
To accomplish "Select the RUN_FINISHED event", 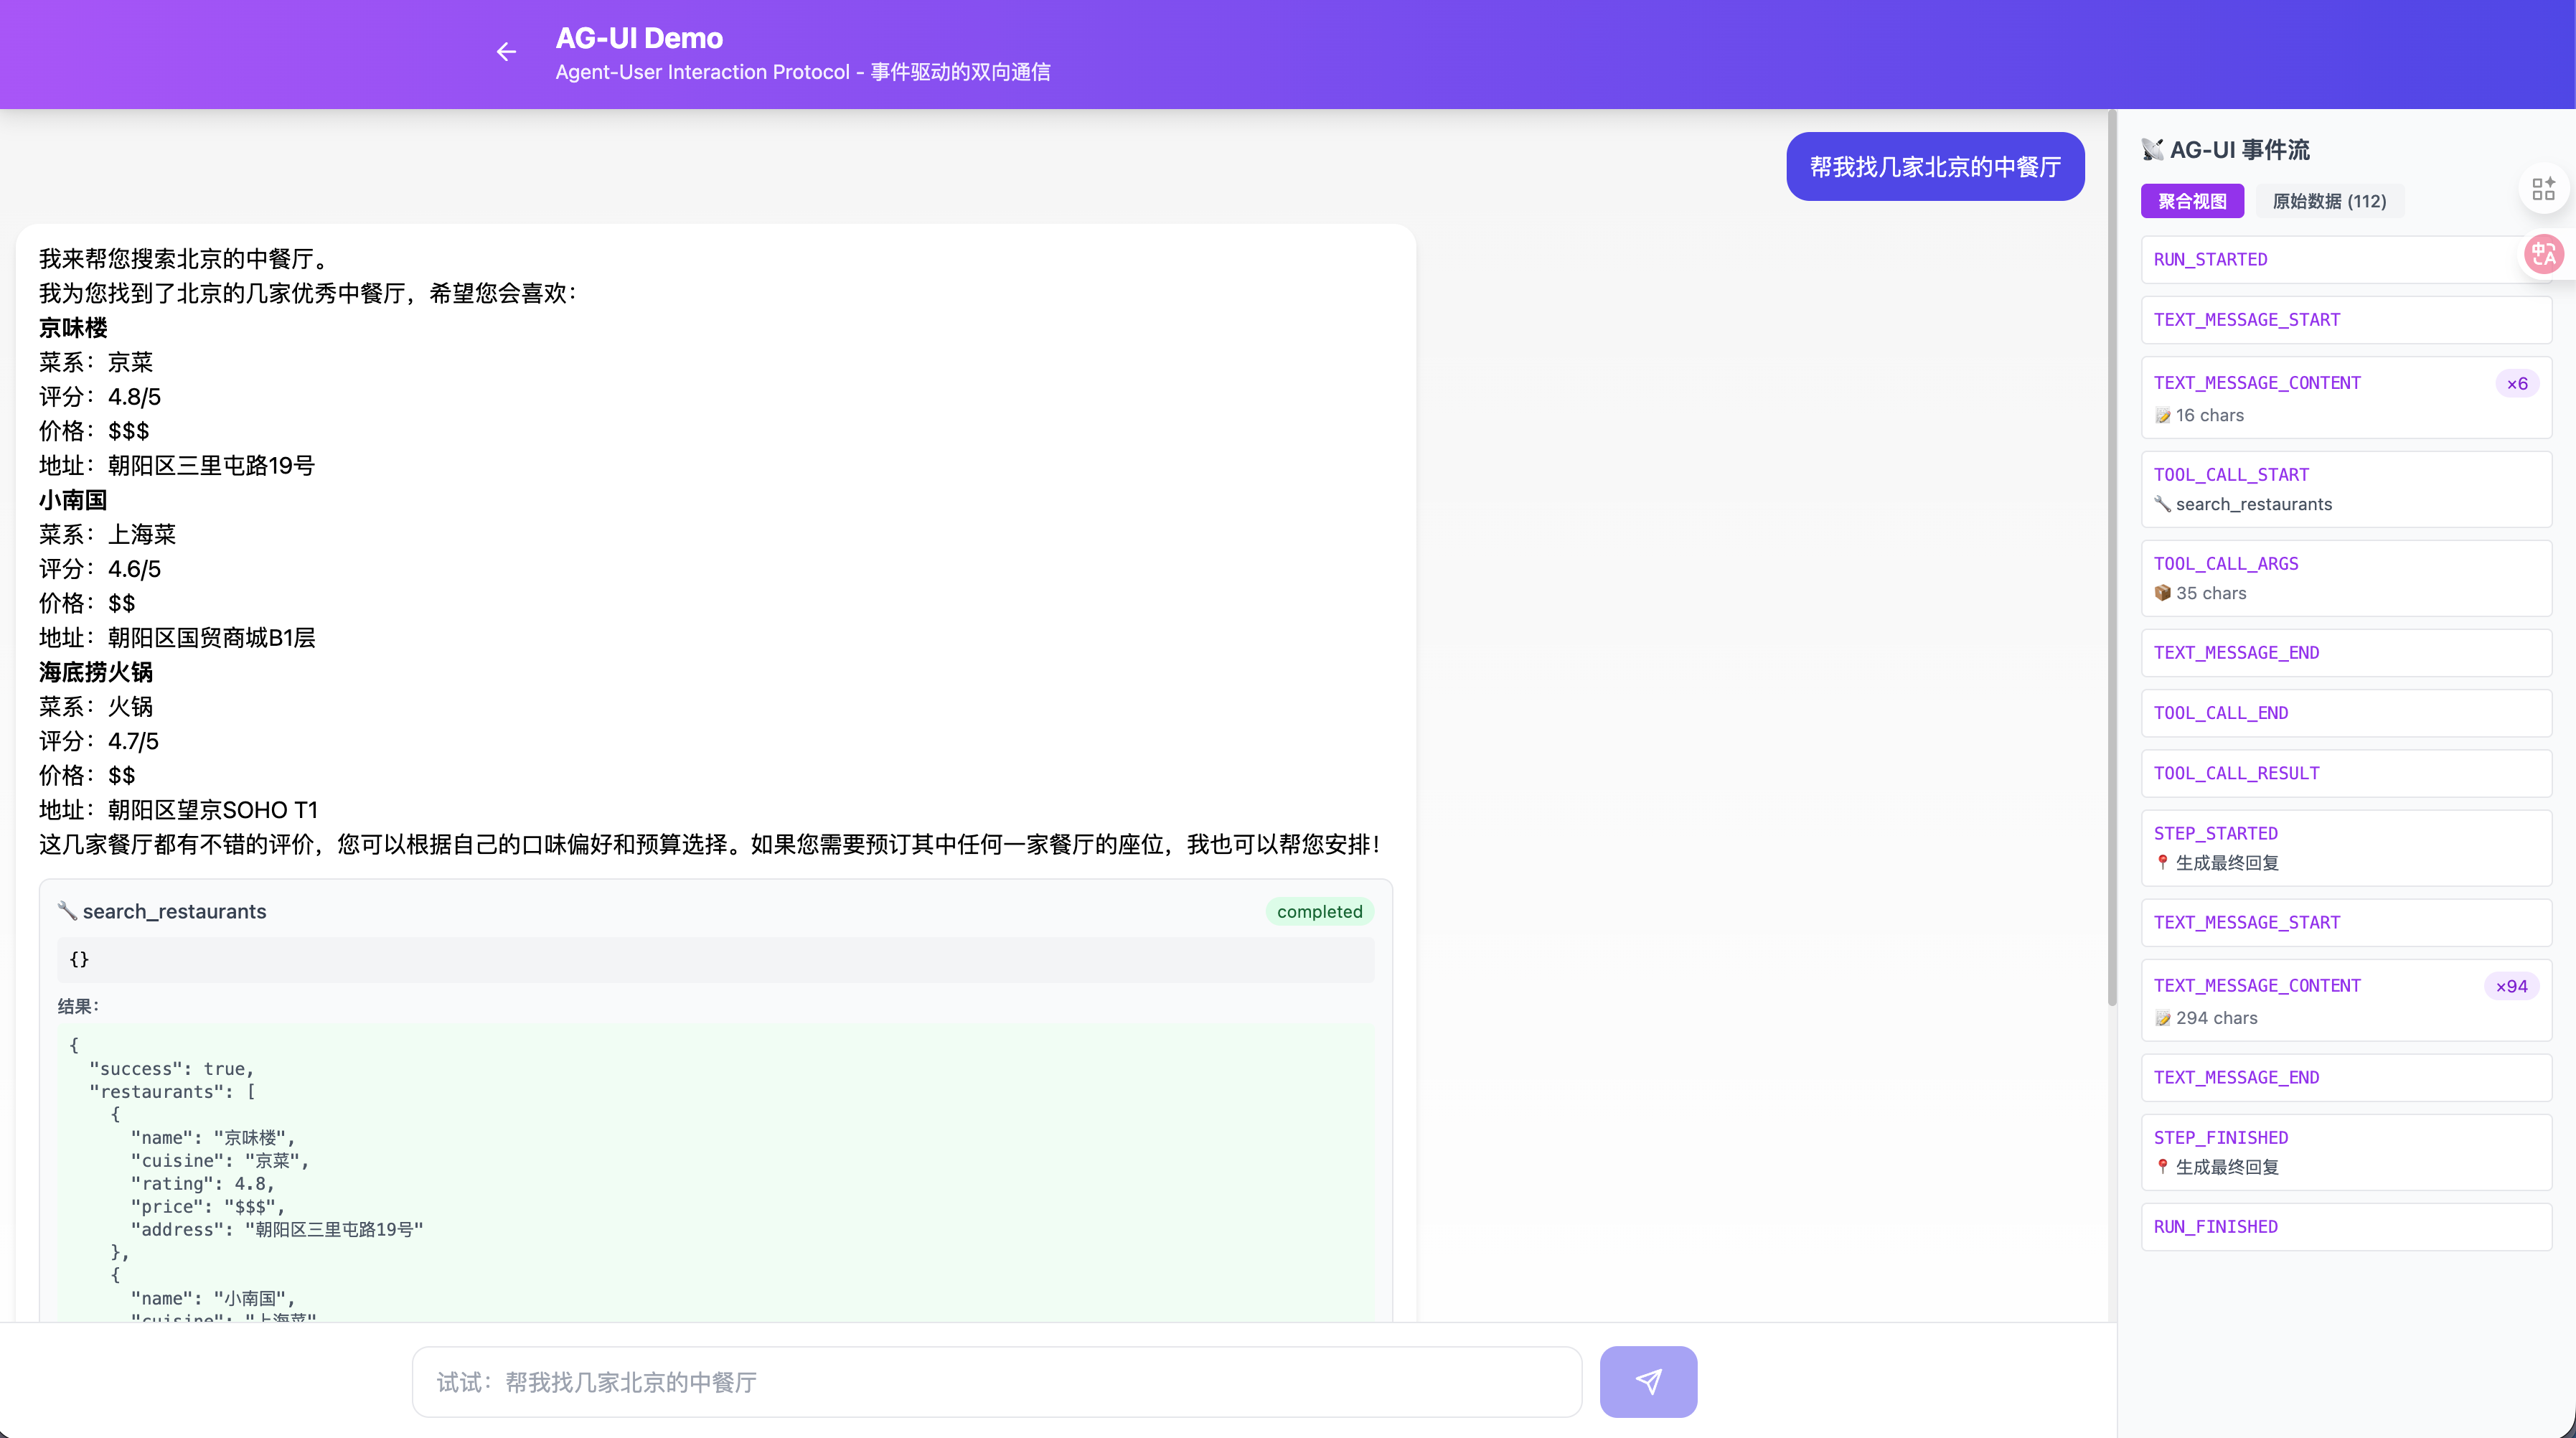I will (x=2346, y=1227).
